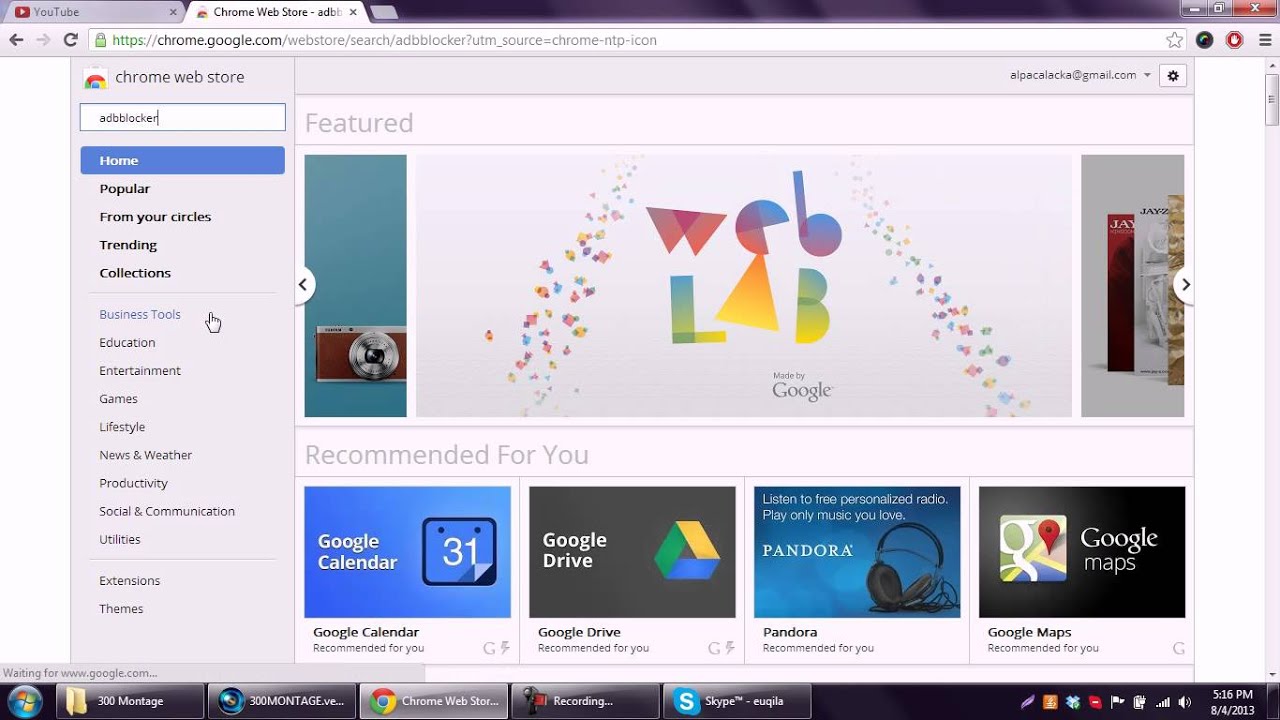Show next featured slide with right arrow
The width and height of the screenshot is (1280, 720).
pyautogui.click(x=1185, y=285)
